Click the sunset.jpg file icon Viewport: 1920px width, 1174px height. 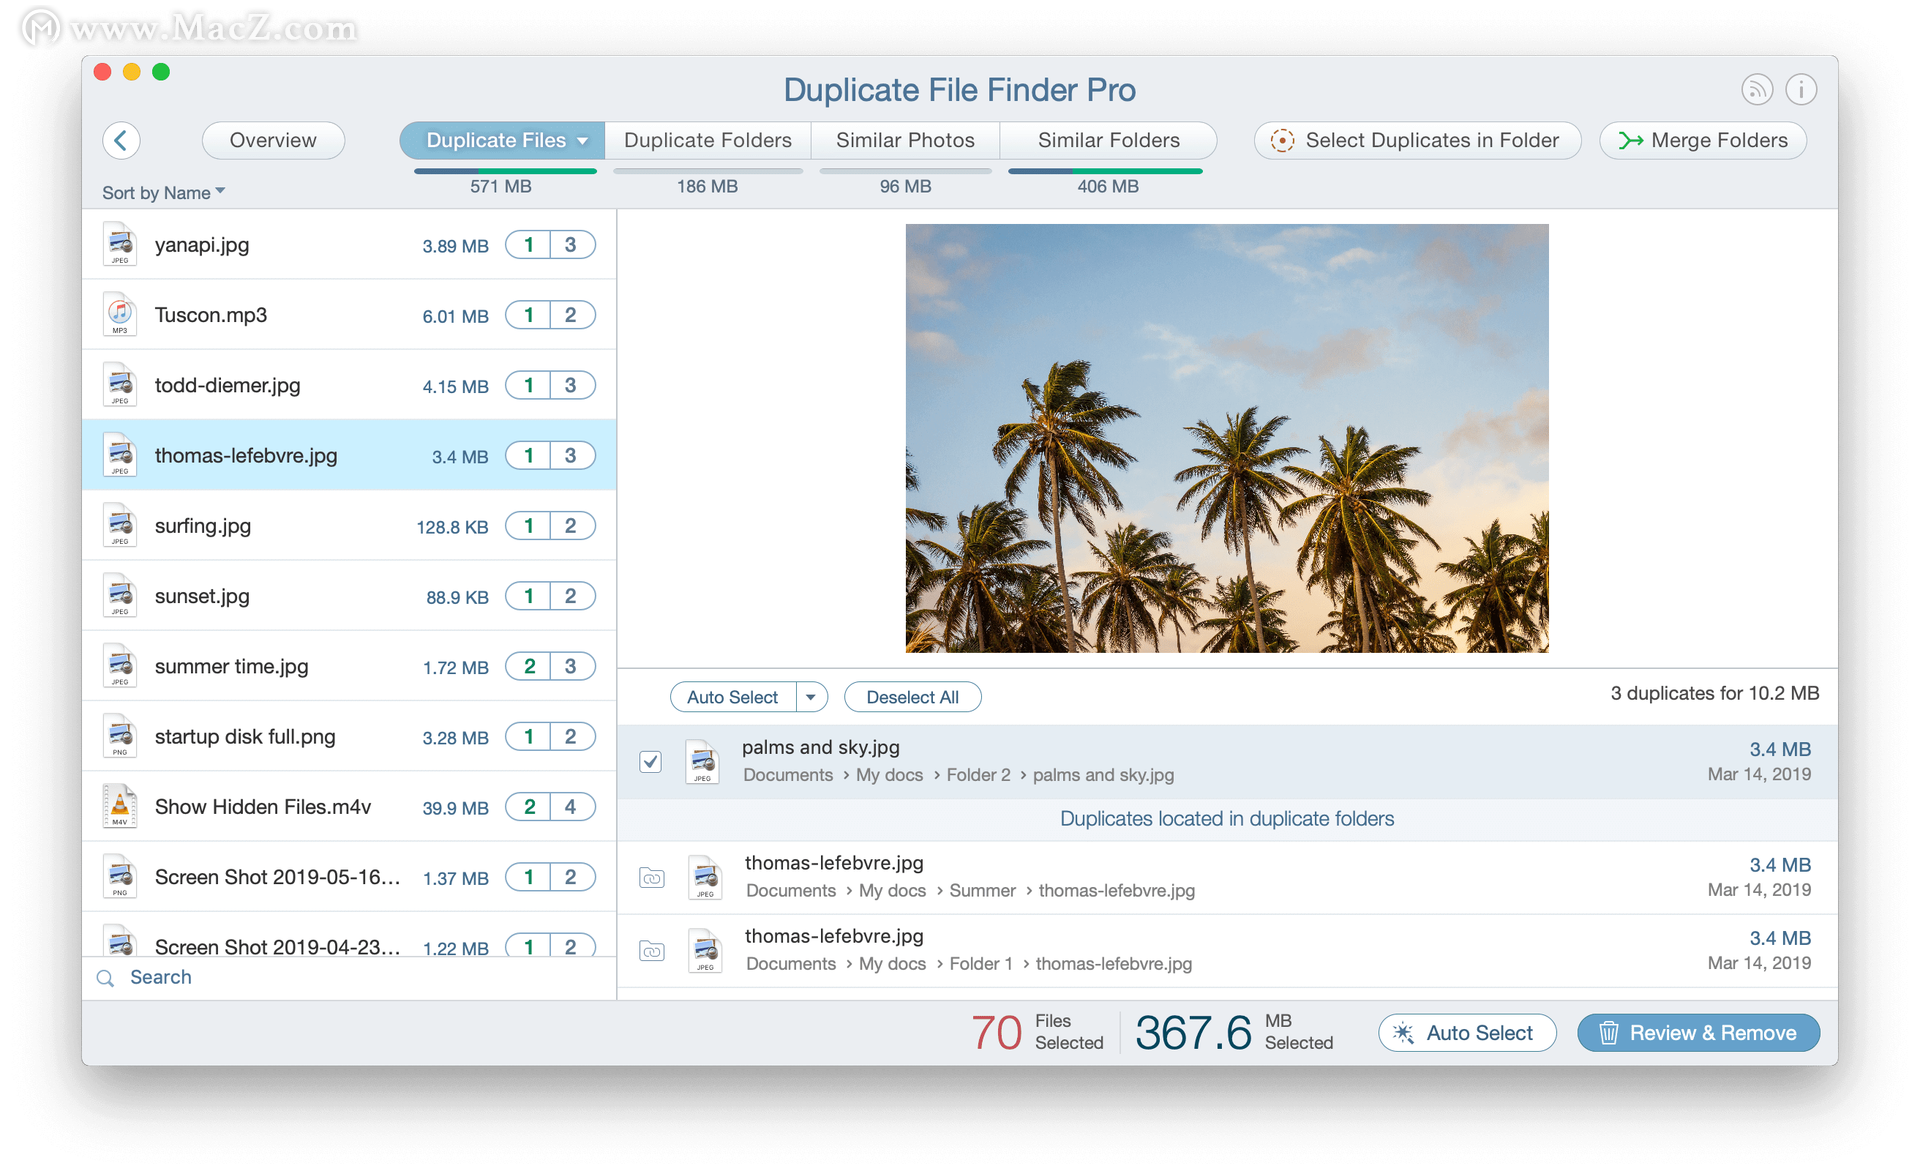pos(120,596)
